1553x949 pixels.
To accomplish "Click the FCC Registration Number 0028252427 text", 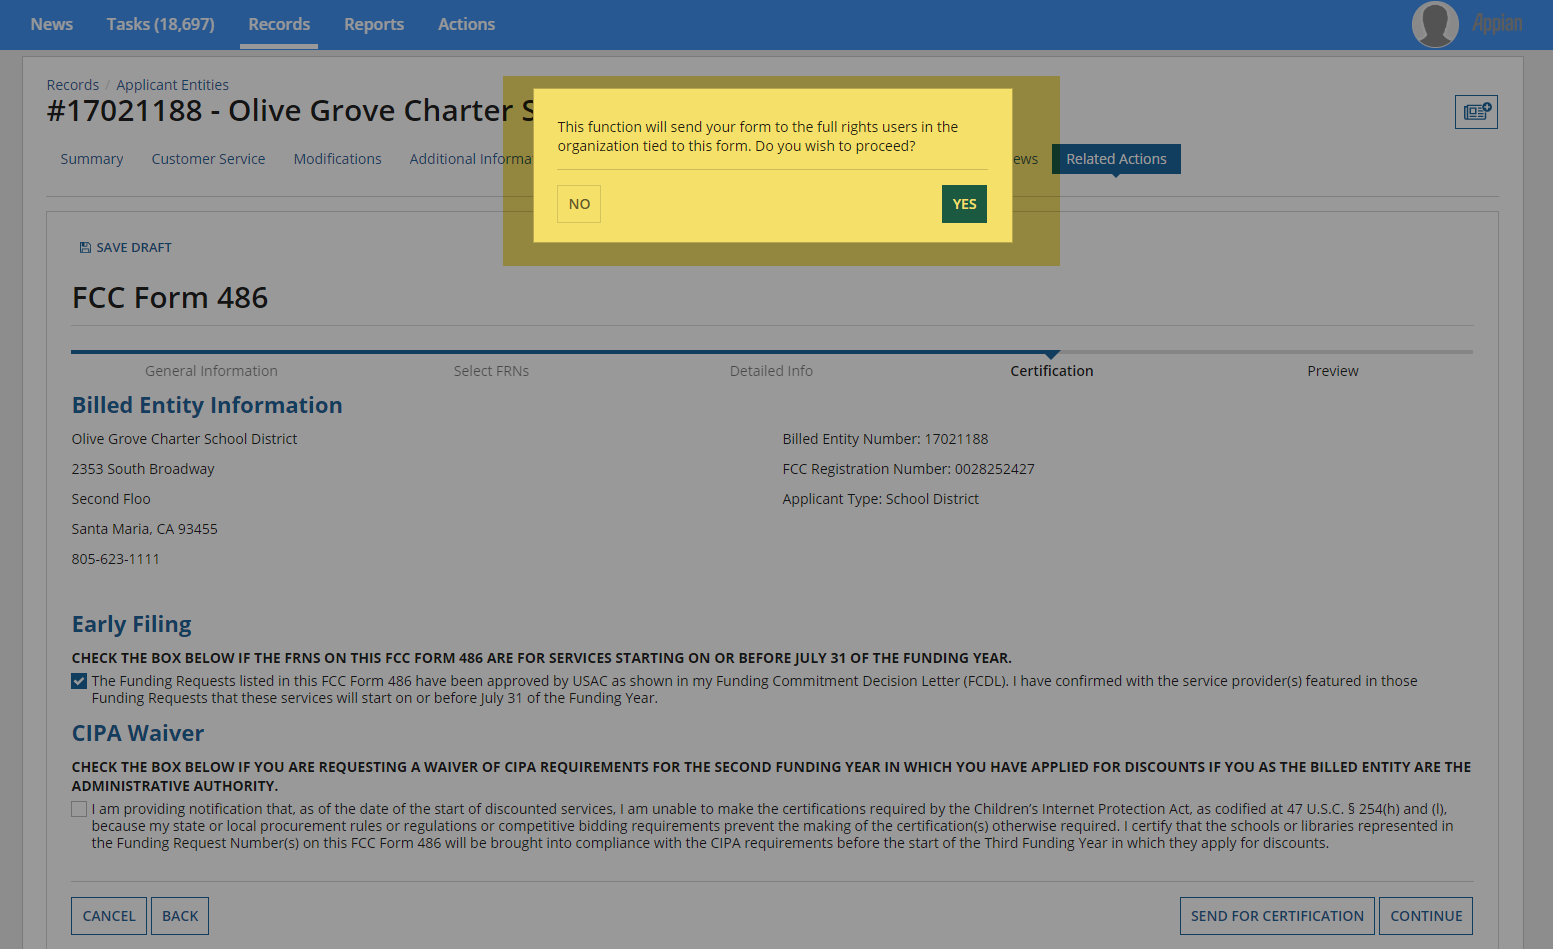I will 908,469.
